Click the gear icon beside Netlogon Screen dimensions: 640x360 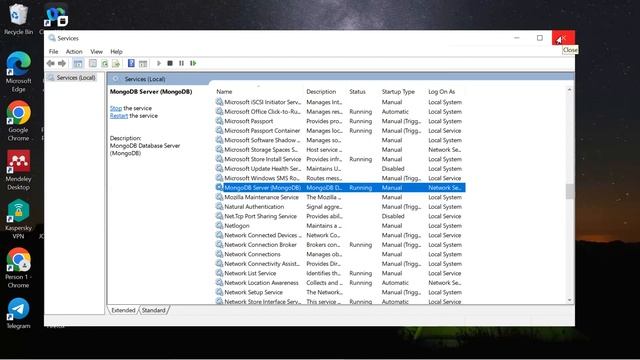click(x=219, y=225)
